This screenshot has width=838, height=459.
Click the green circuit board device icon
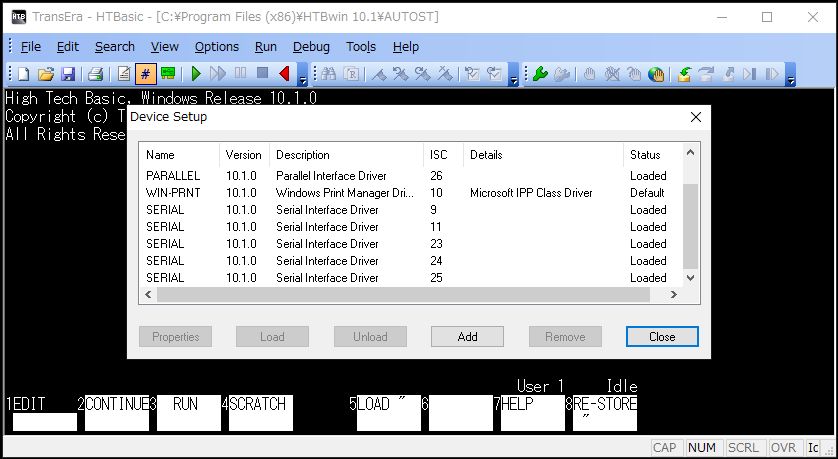(x=168, y=74)
